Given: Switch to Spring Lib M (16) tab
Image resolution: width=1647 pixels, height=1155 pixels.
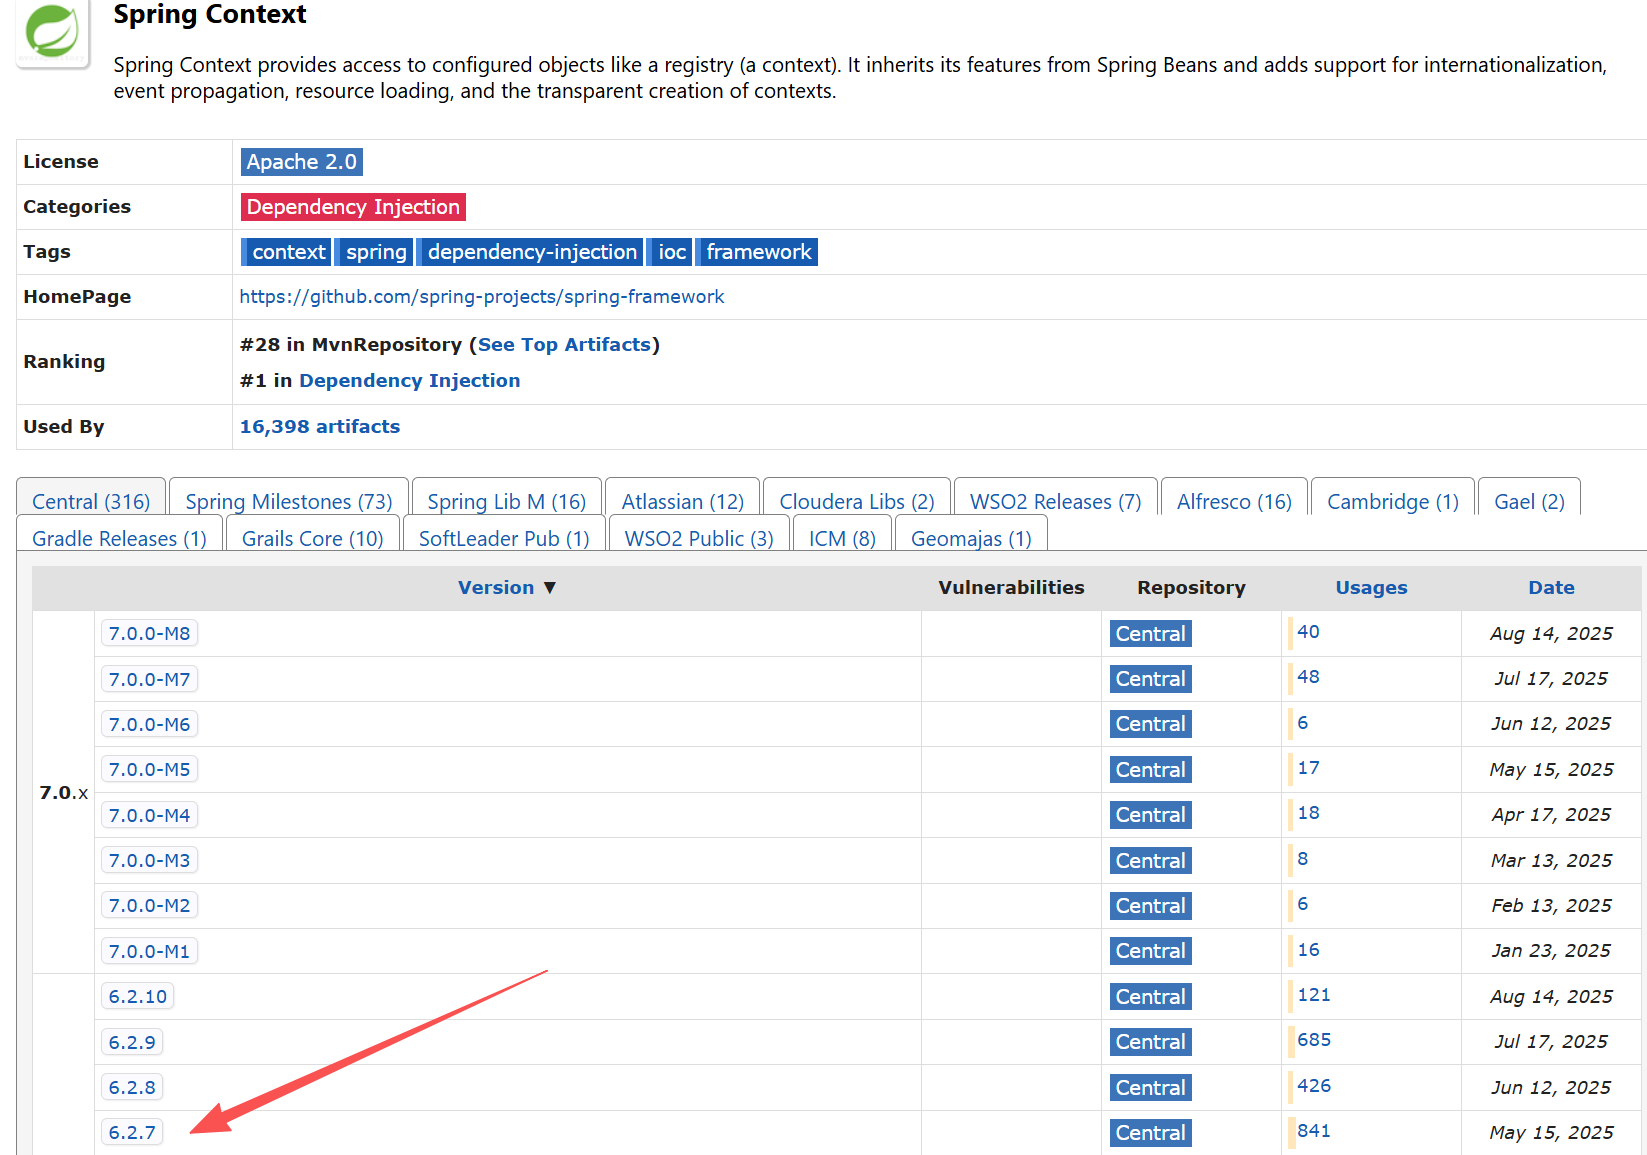Looking at the screenshot, I should [x=507, y=501].
